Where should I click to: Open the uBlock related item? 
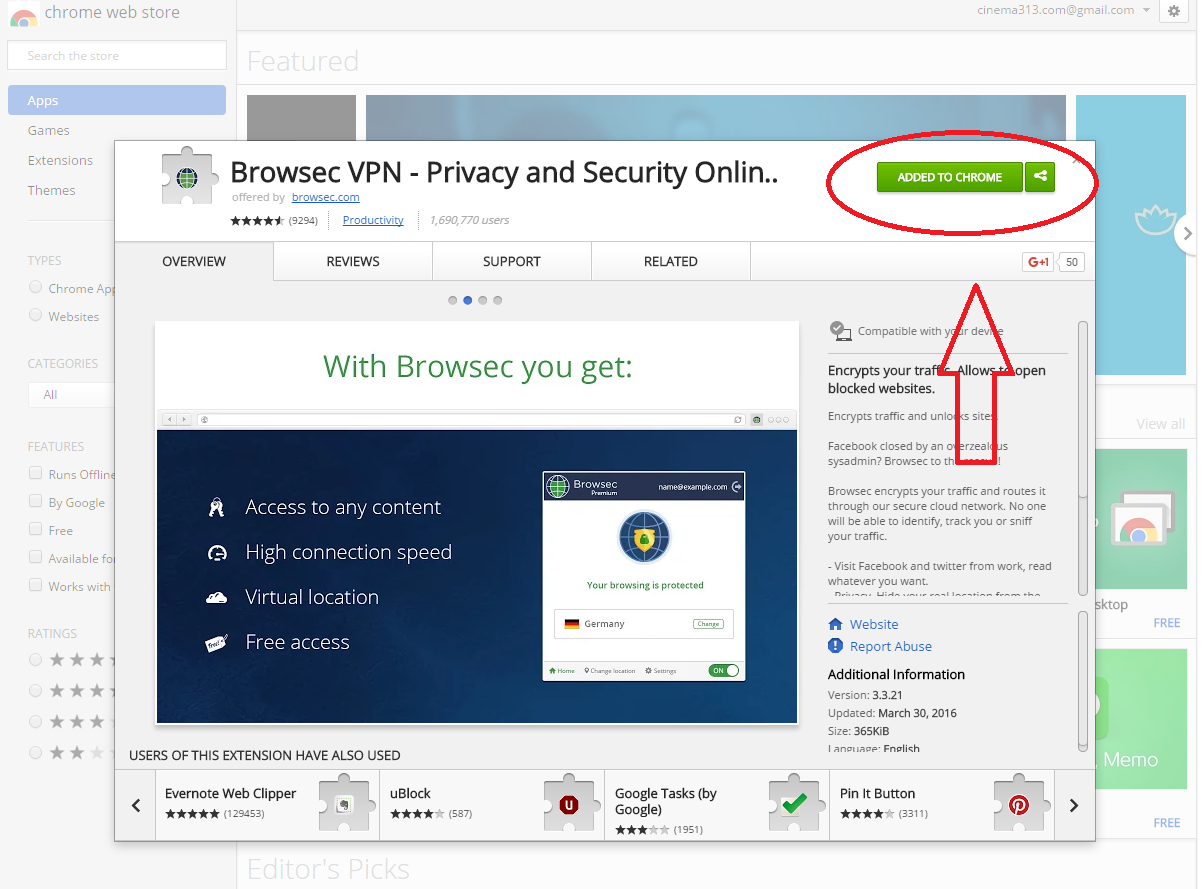pos(492,805)
